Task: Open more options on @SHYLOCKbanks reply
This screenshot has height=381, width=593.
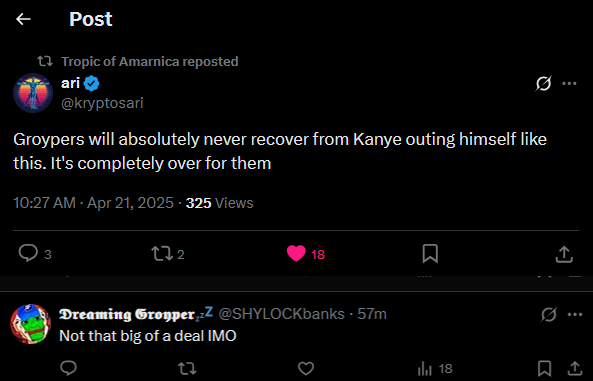Action: tap(575, 314)
